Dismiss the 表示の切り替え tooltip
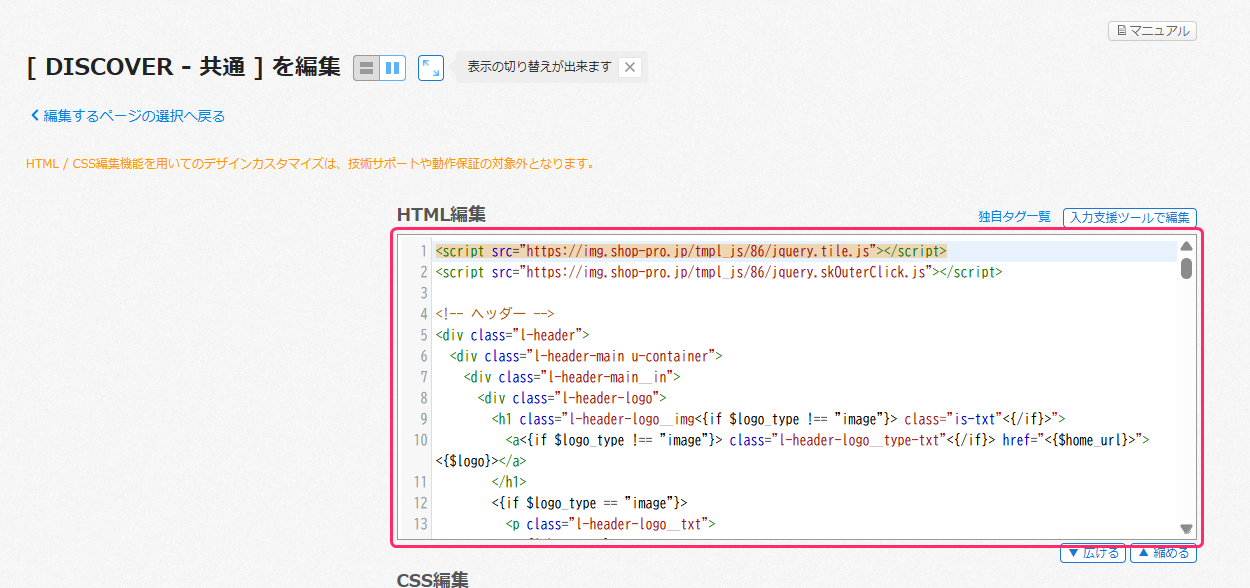The height and width of the screenshot is (588, 1250). coord(629,68)
